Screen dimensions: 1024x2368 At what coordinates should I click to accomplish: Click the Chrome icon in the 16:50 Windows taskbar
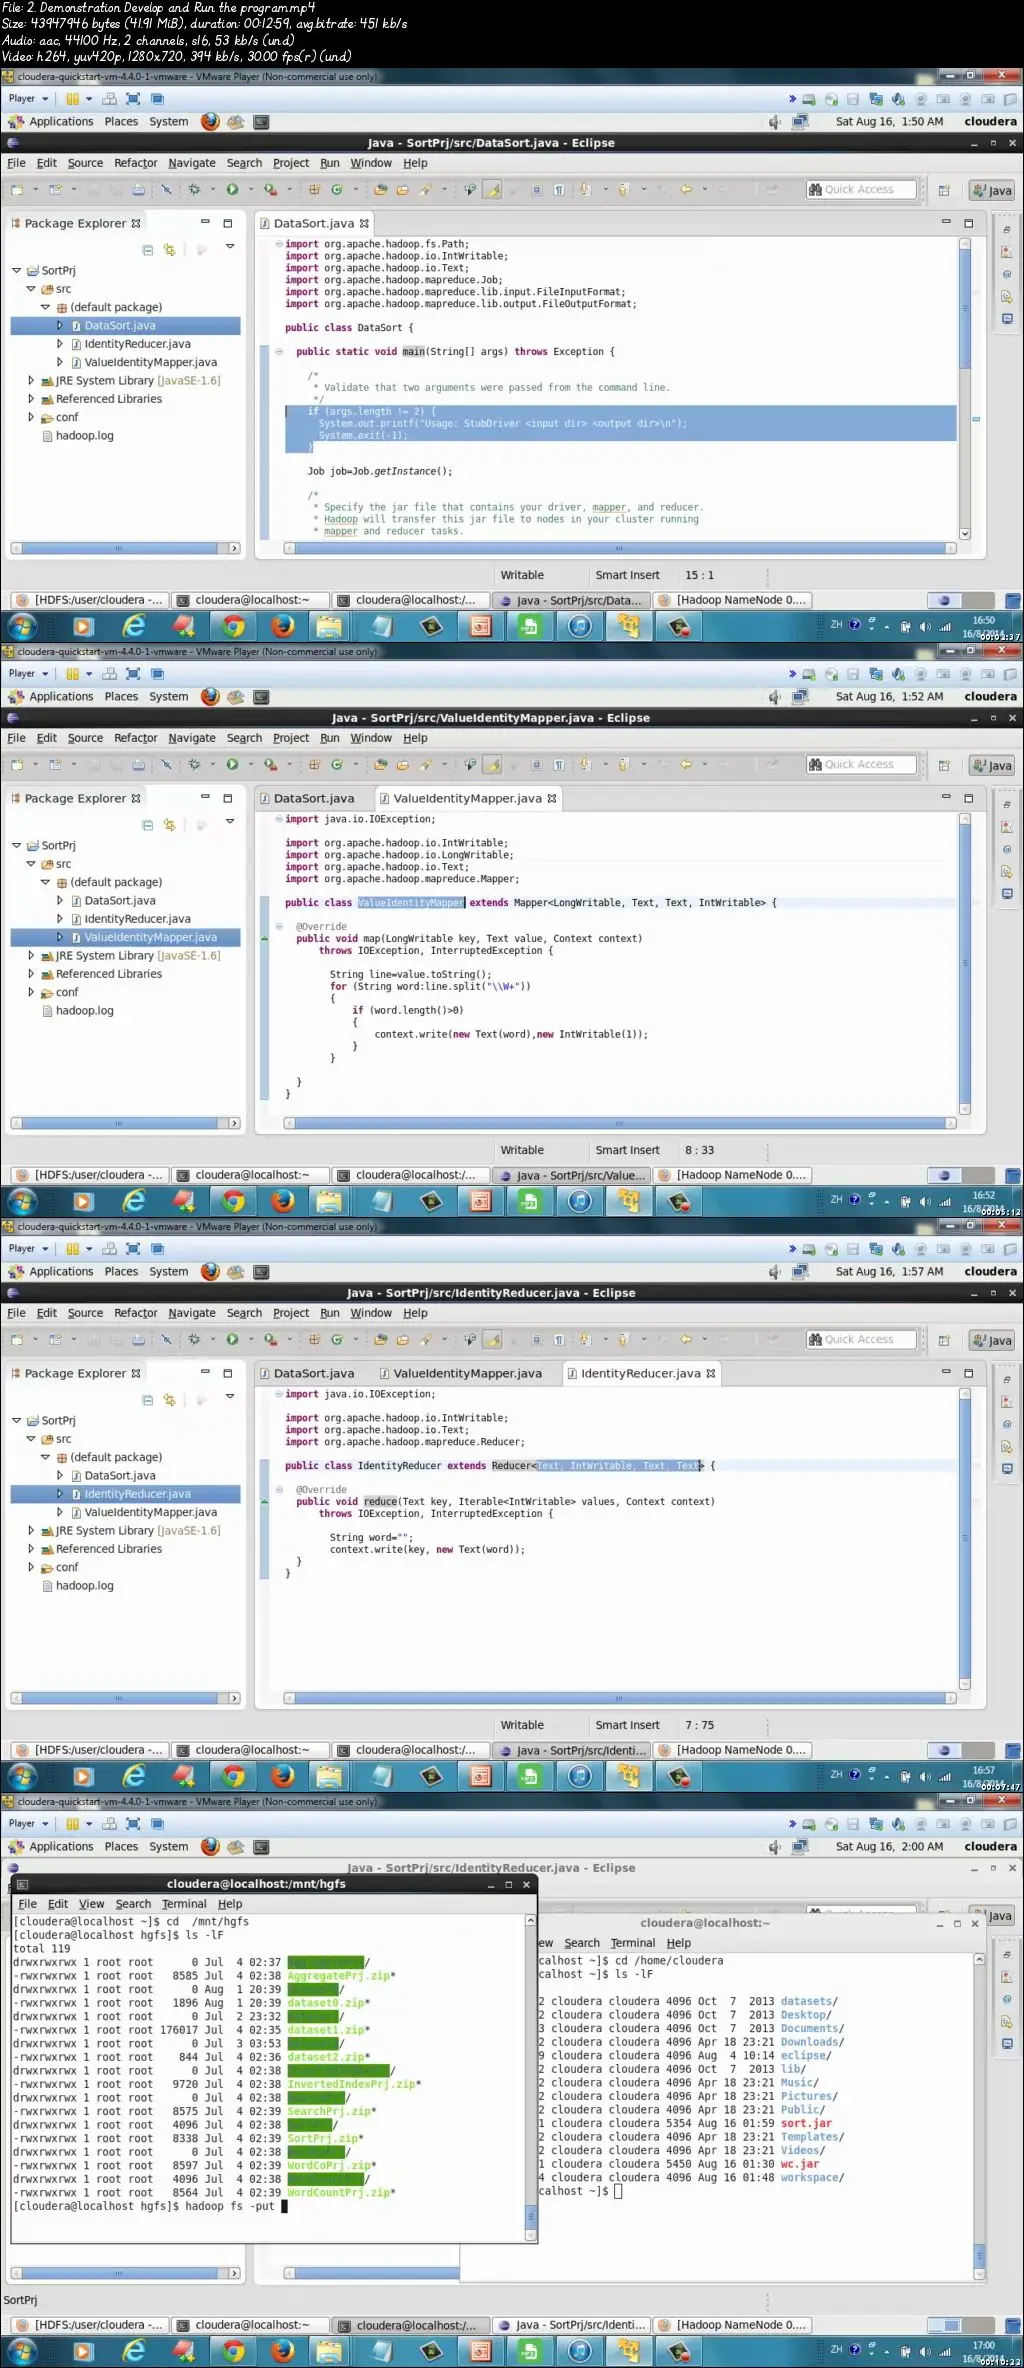click(x=233, y=627)
